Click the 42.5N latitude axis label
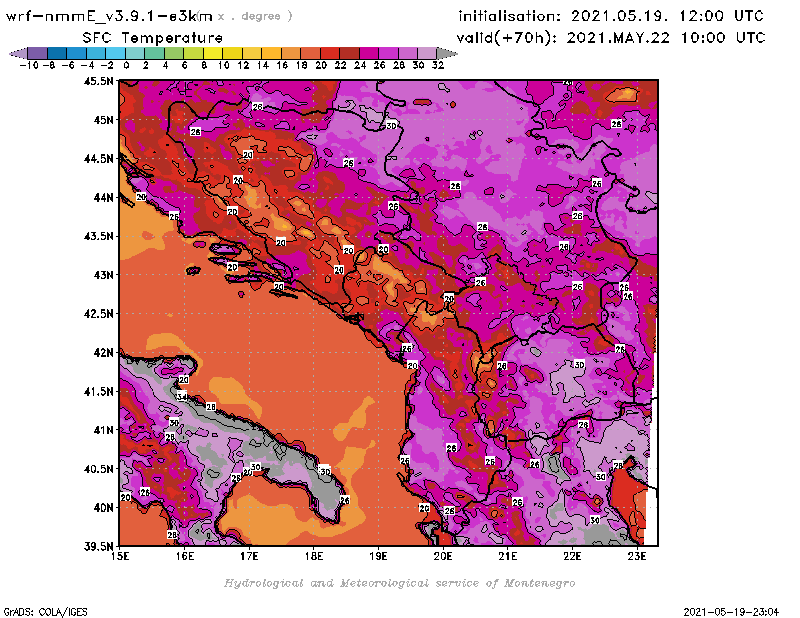This screenshot has height=618, width=800. point(98,314)
